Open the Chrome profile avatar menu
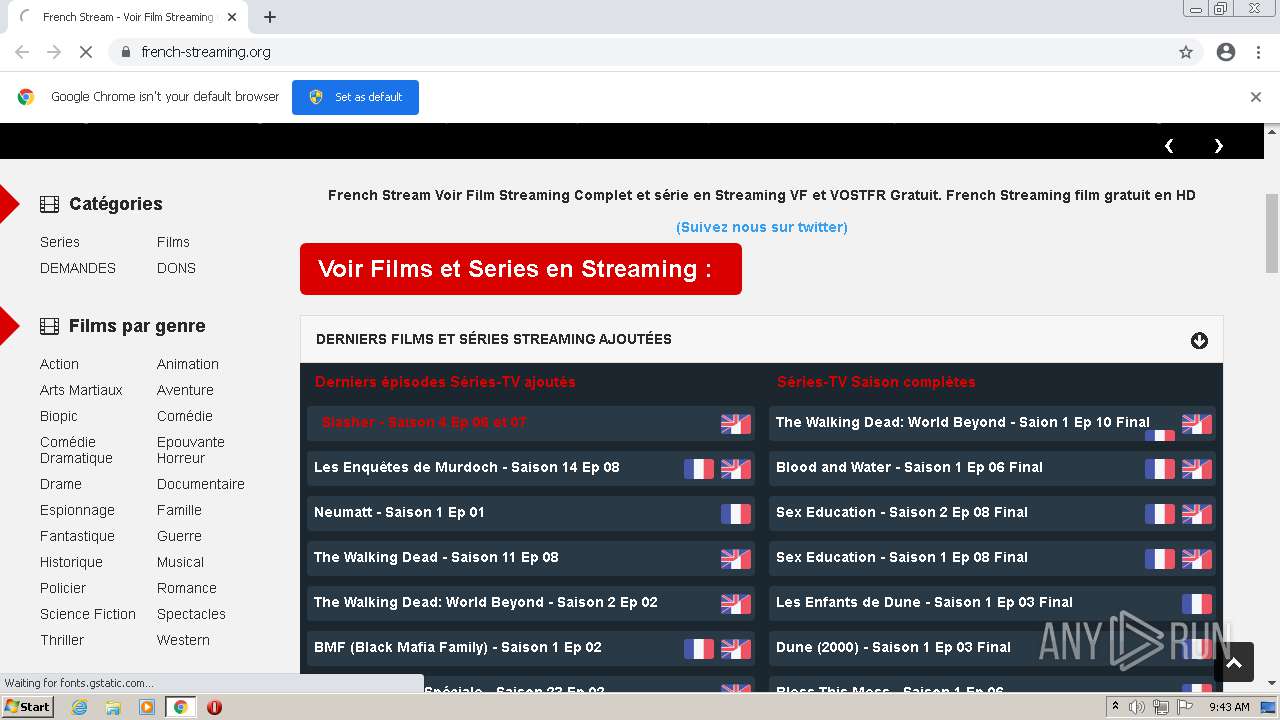Screen dimensions: 1280x720 [x=1226, y=52]
